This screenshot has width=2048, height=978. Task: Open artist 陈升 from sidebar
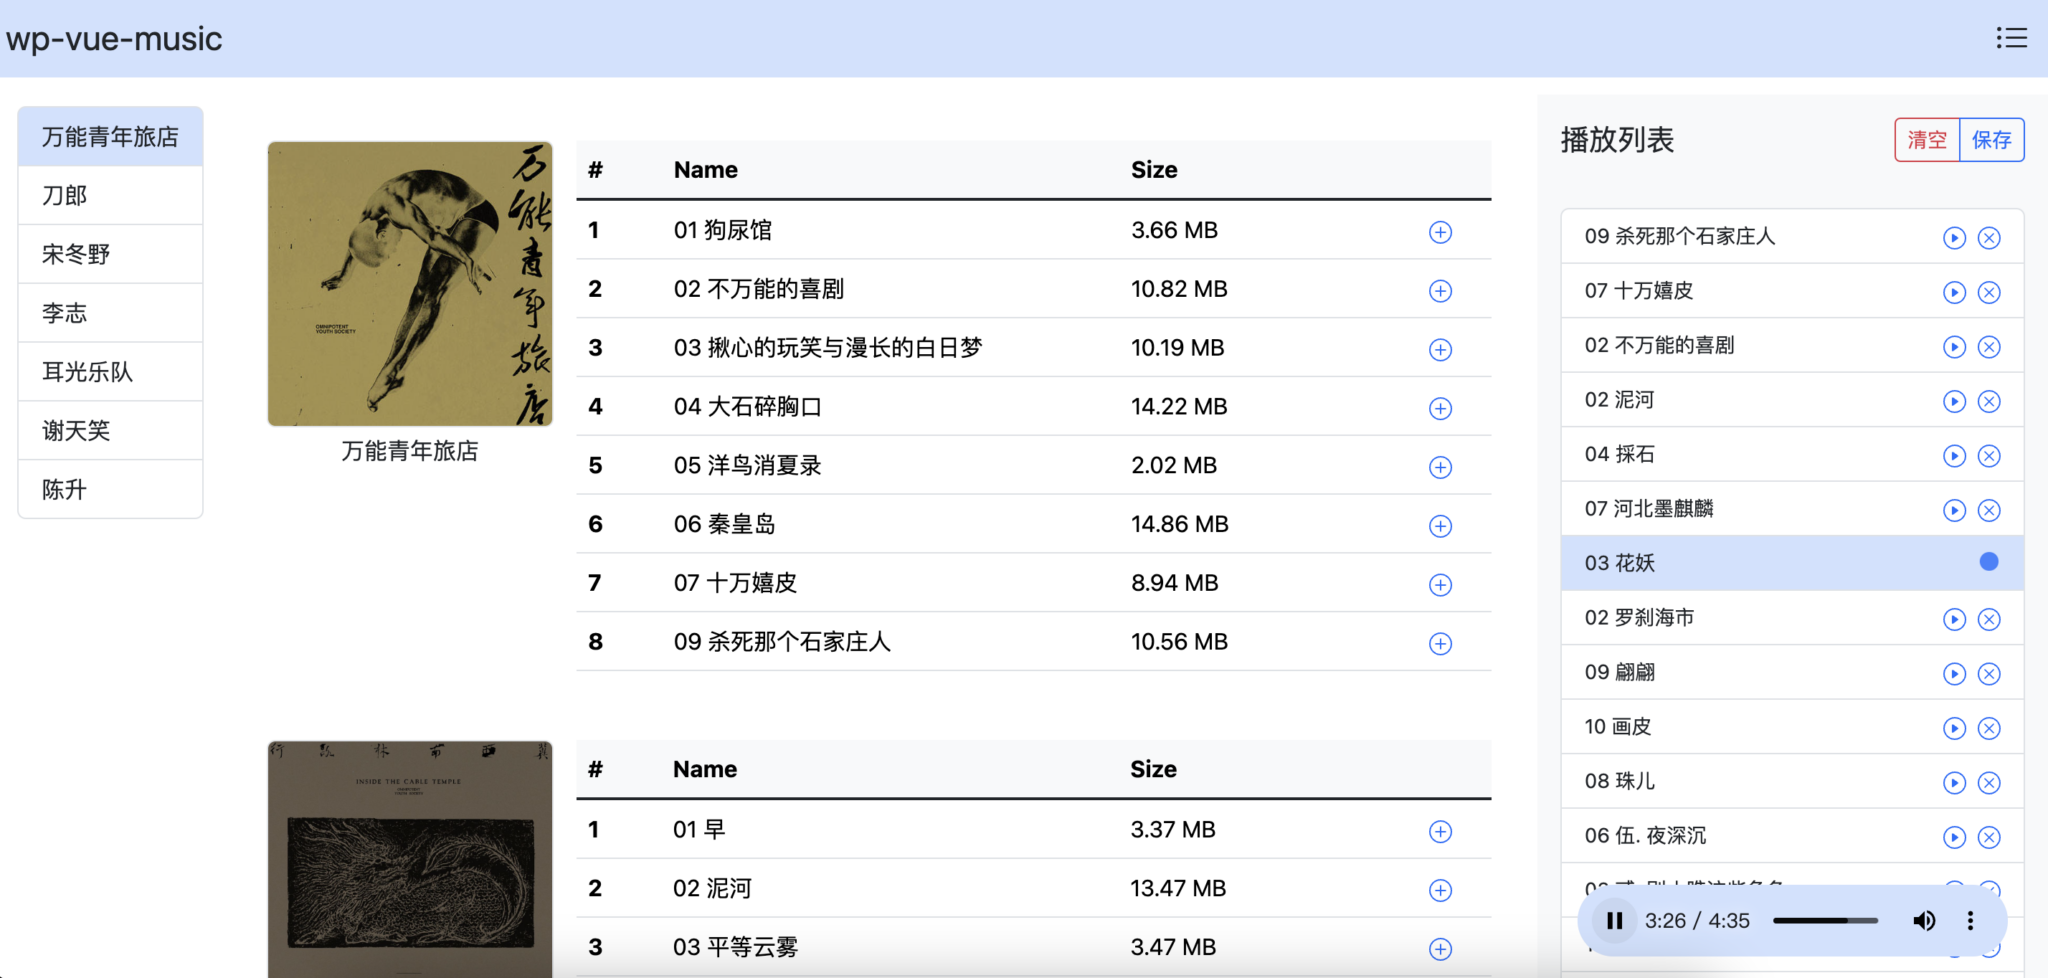point(110,489)
